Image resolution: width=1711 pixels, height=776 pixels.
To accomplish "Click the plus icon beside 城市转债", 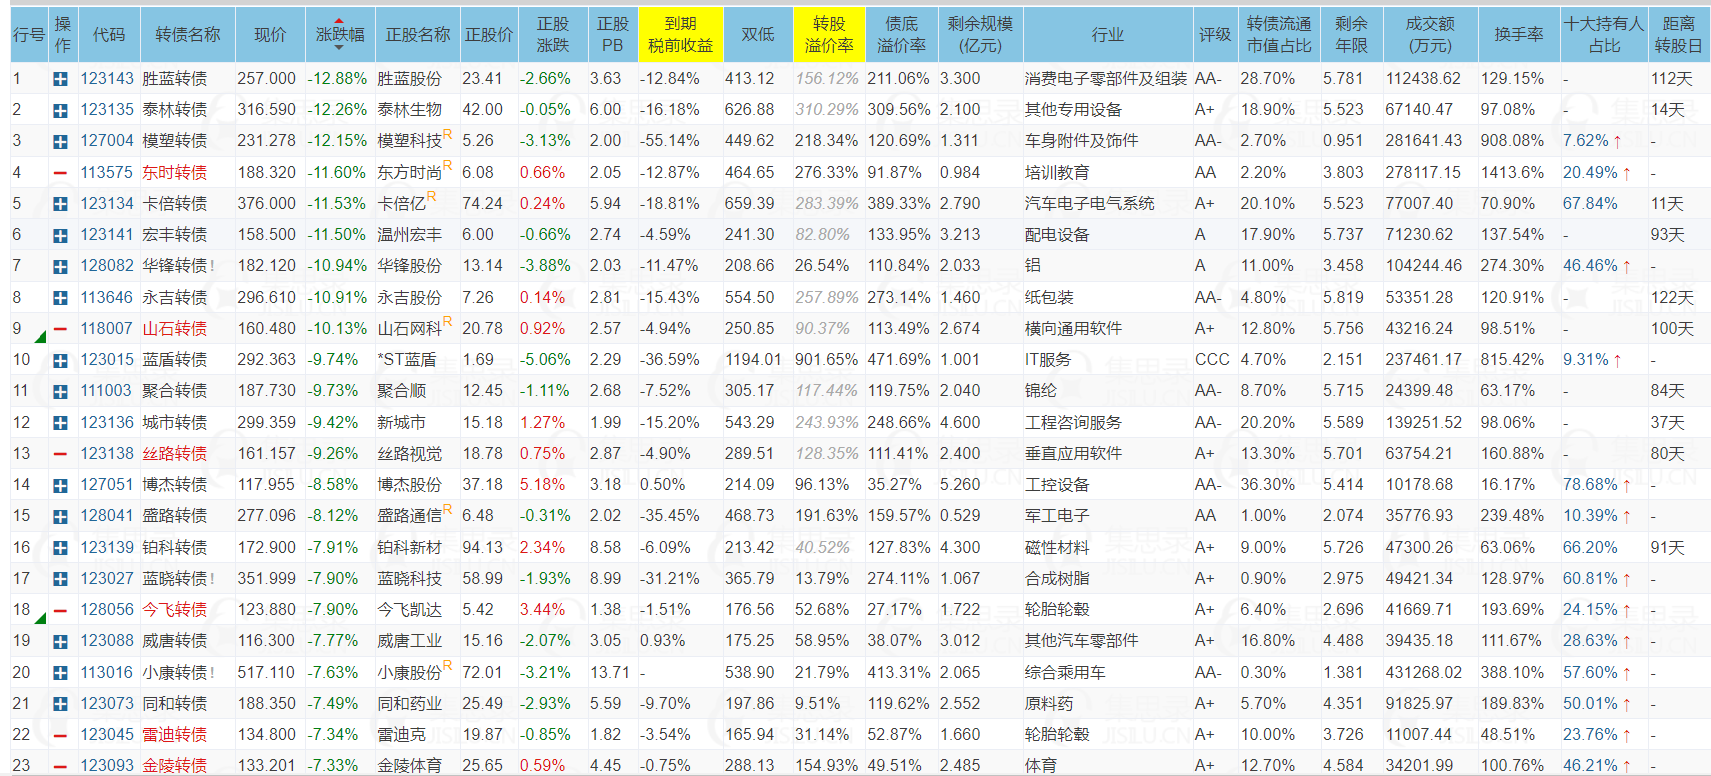I will (61, 423).
